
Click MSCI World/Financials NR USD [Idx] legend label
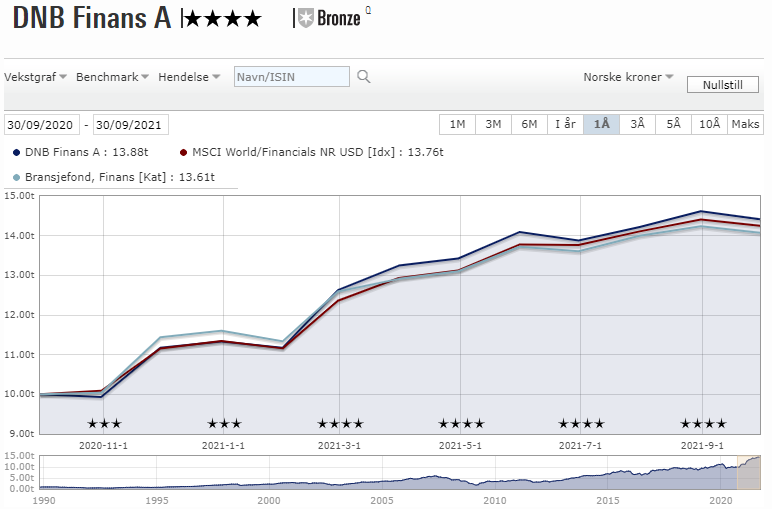coord(318,152)
